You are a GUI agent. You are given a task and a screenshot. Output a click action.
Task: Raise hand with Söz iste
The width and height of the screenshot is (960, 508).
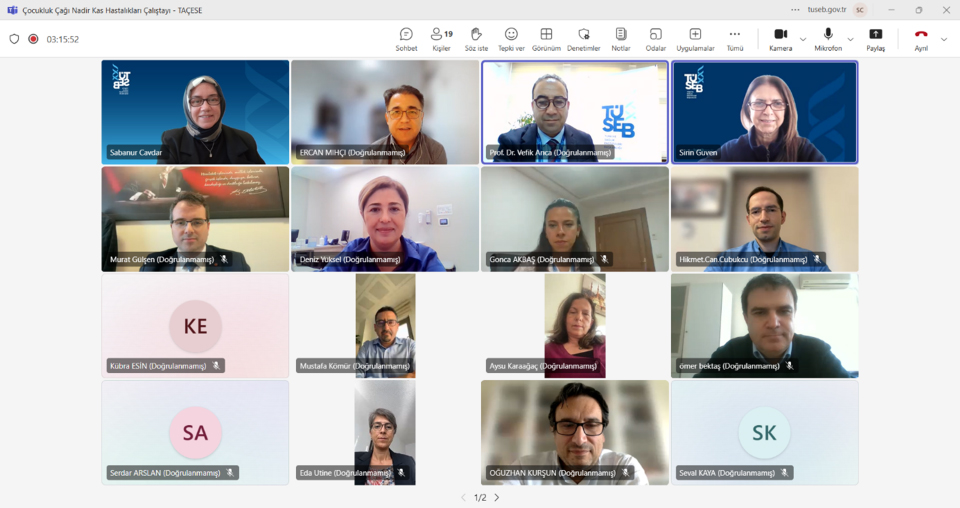point(476,39)
